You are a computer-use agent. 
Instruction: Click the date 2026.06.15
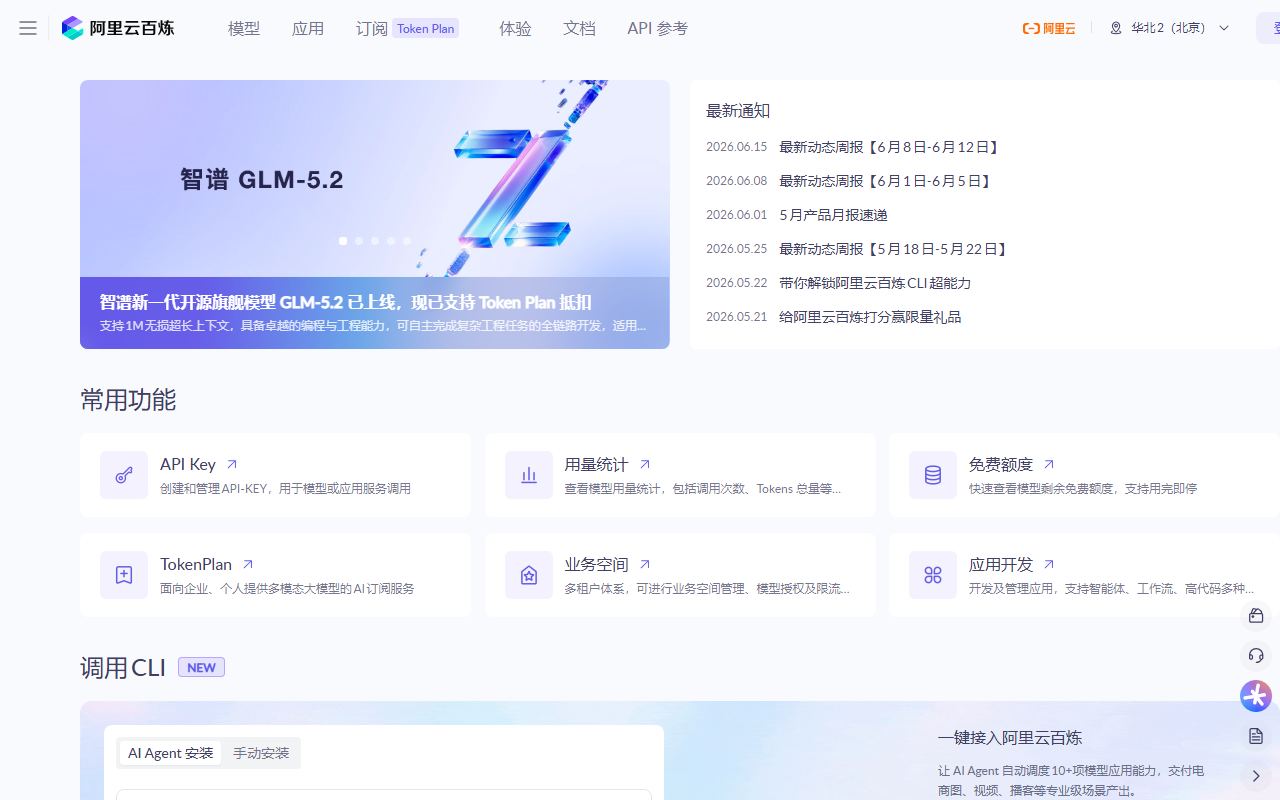pyautogui.click(x=736, y=147)
